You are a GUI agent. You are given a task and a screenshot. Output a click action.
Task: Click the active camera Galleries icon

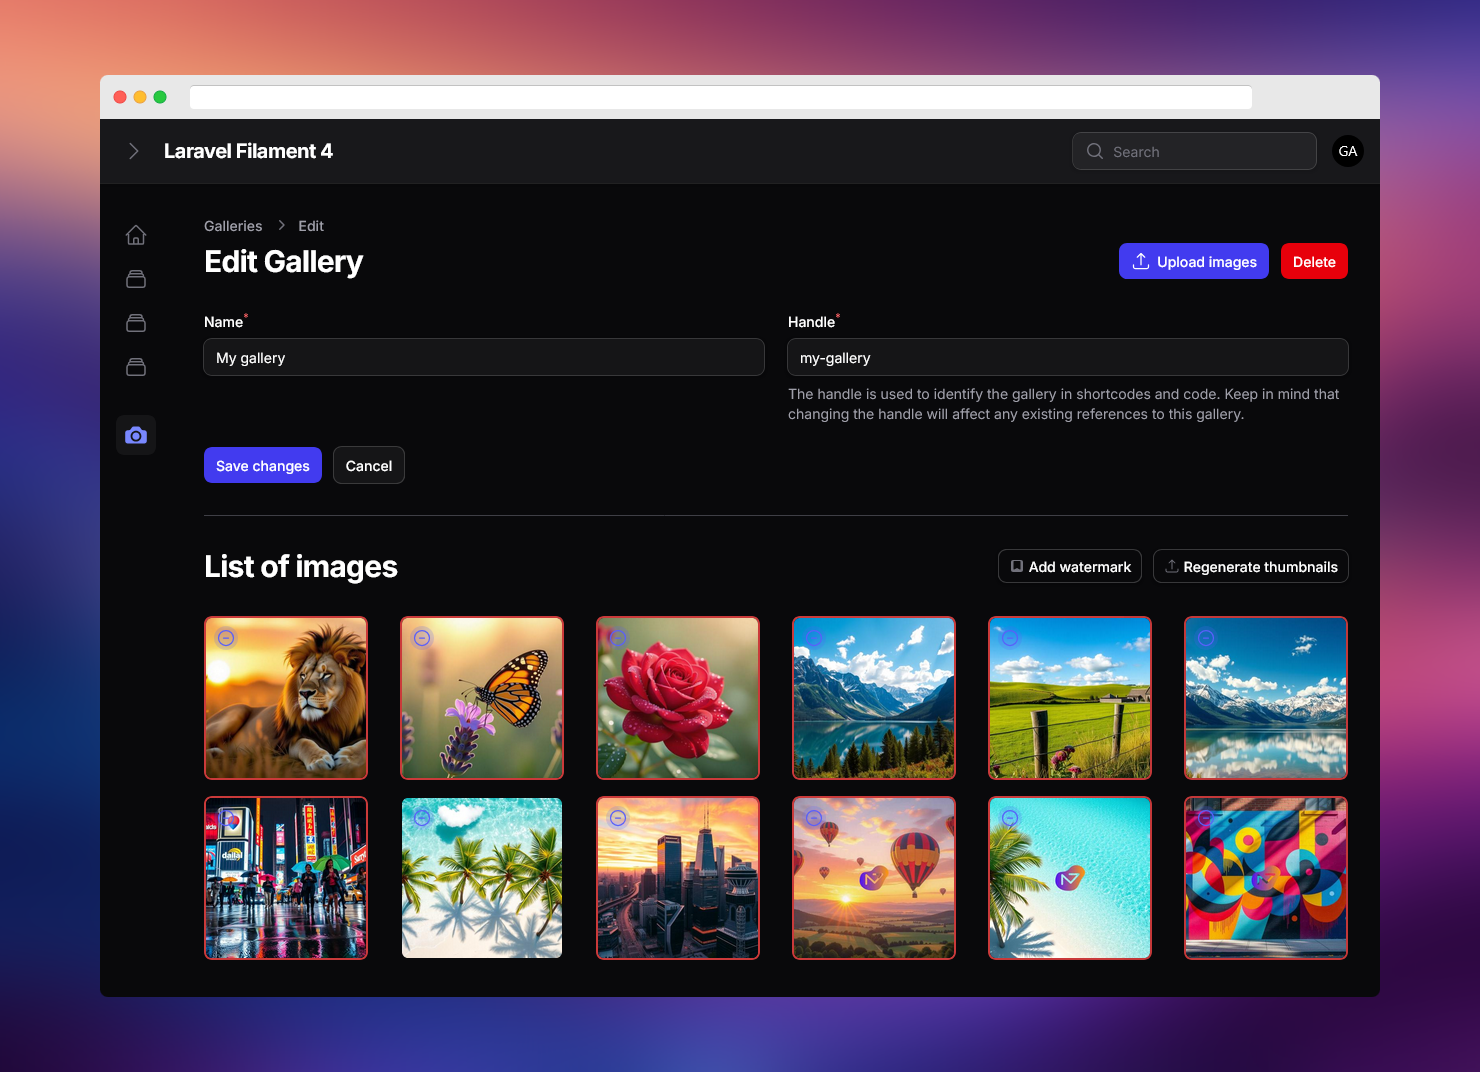coord(136,434)
